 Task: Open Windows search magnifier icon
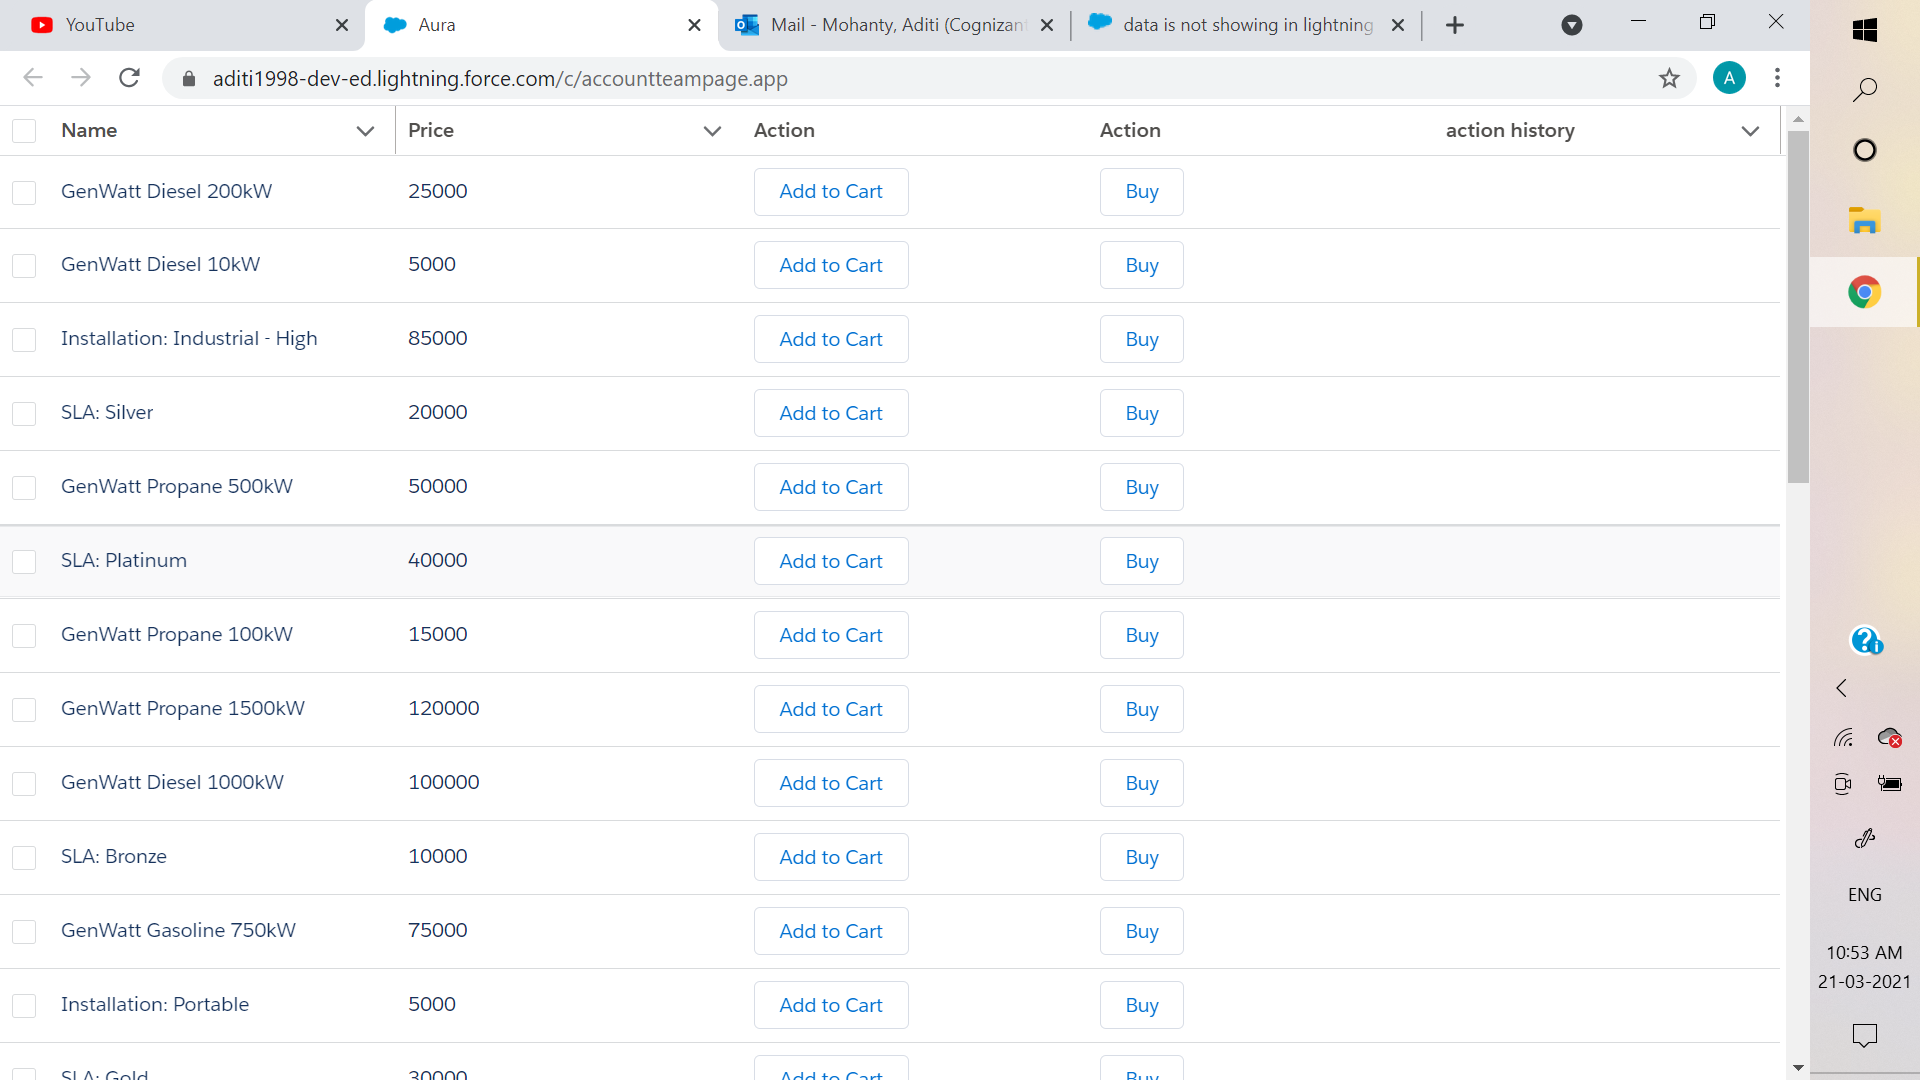point(1864,90)
